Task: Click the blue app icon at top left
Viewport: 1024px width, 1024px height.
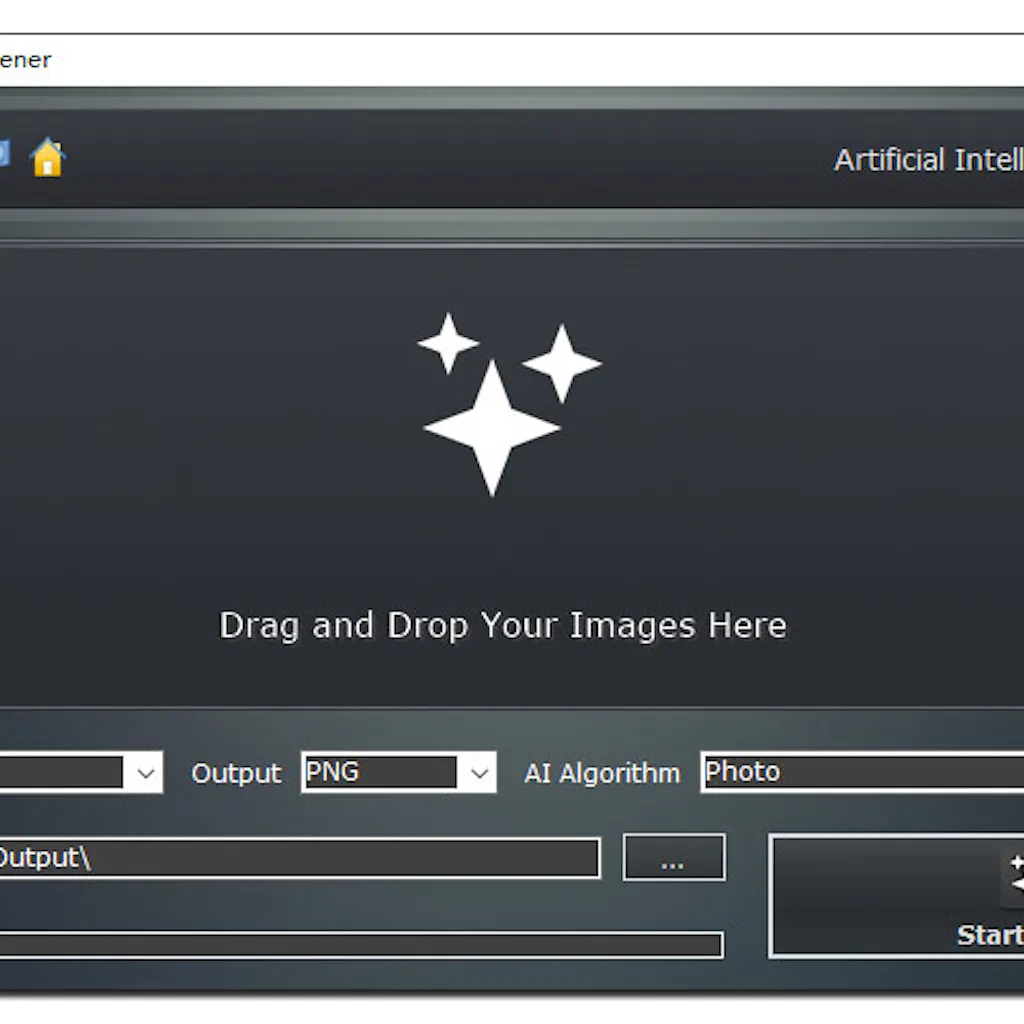Action: click(x=6, y=153)
